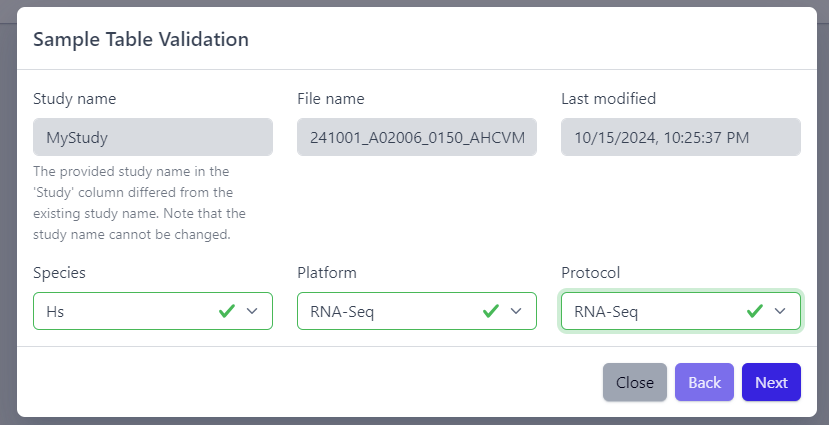Click the 'RNA-Seq' value under Protocol
This screenshot has height=425, width=829.
(x=606, y=311)
